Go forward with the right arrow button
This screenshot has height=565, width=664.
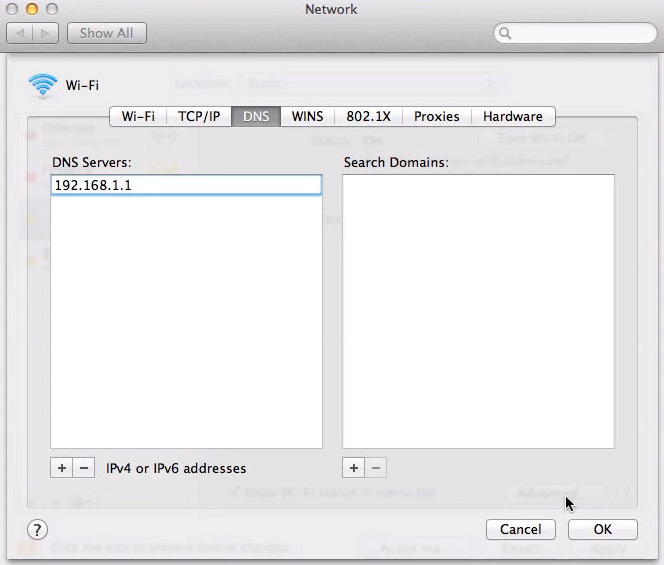click(x=45, y=33)
